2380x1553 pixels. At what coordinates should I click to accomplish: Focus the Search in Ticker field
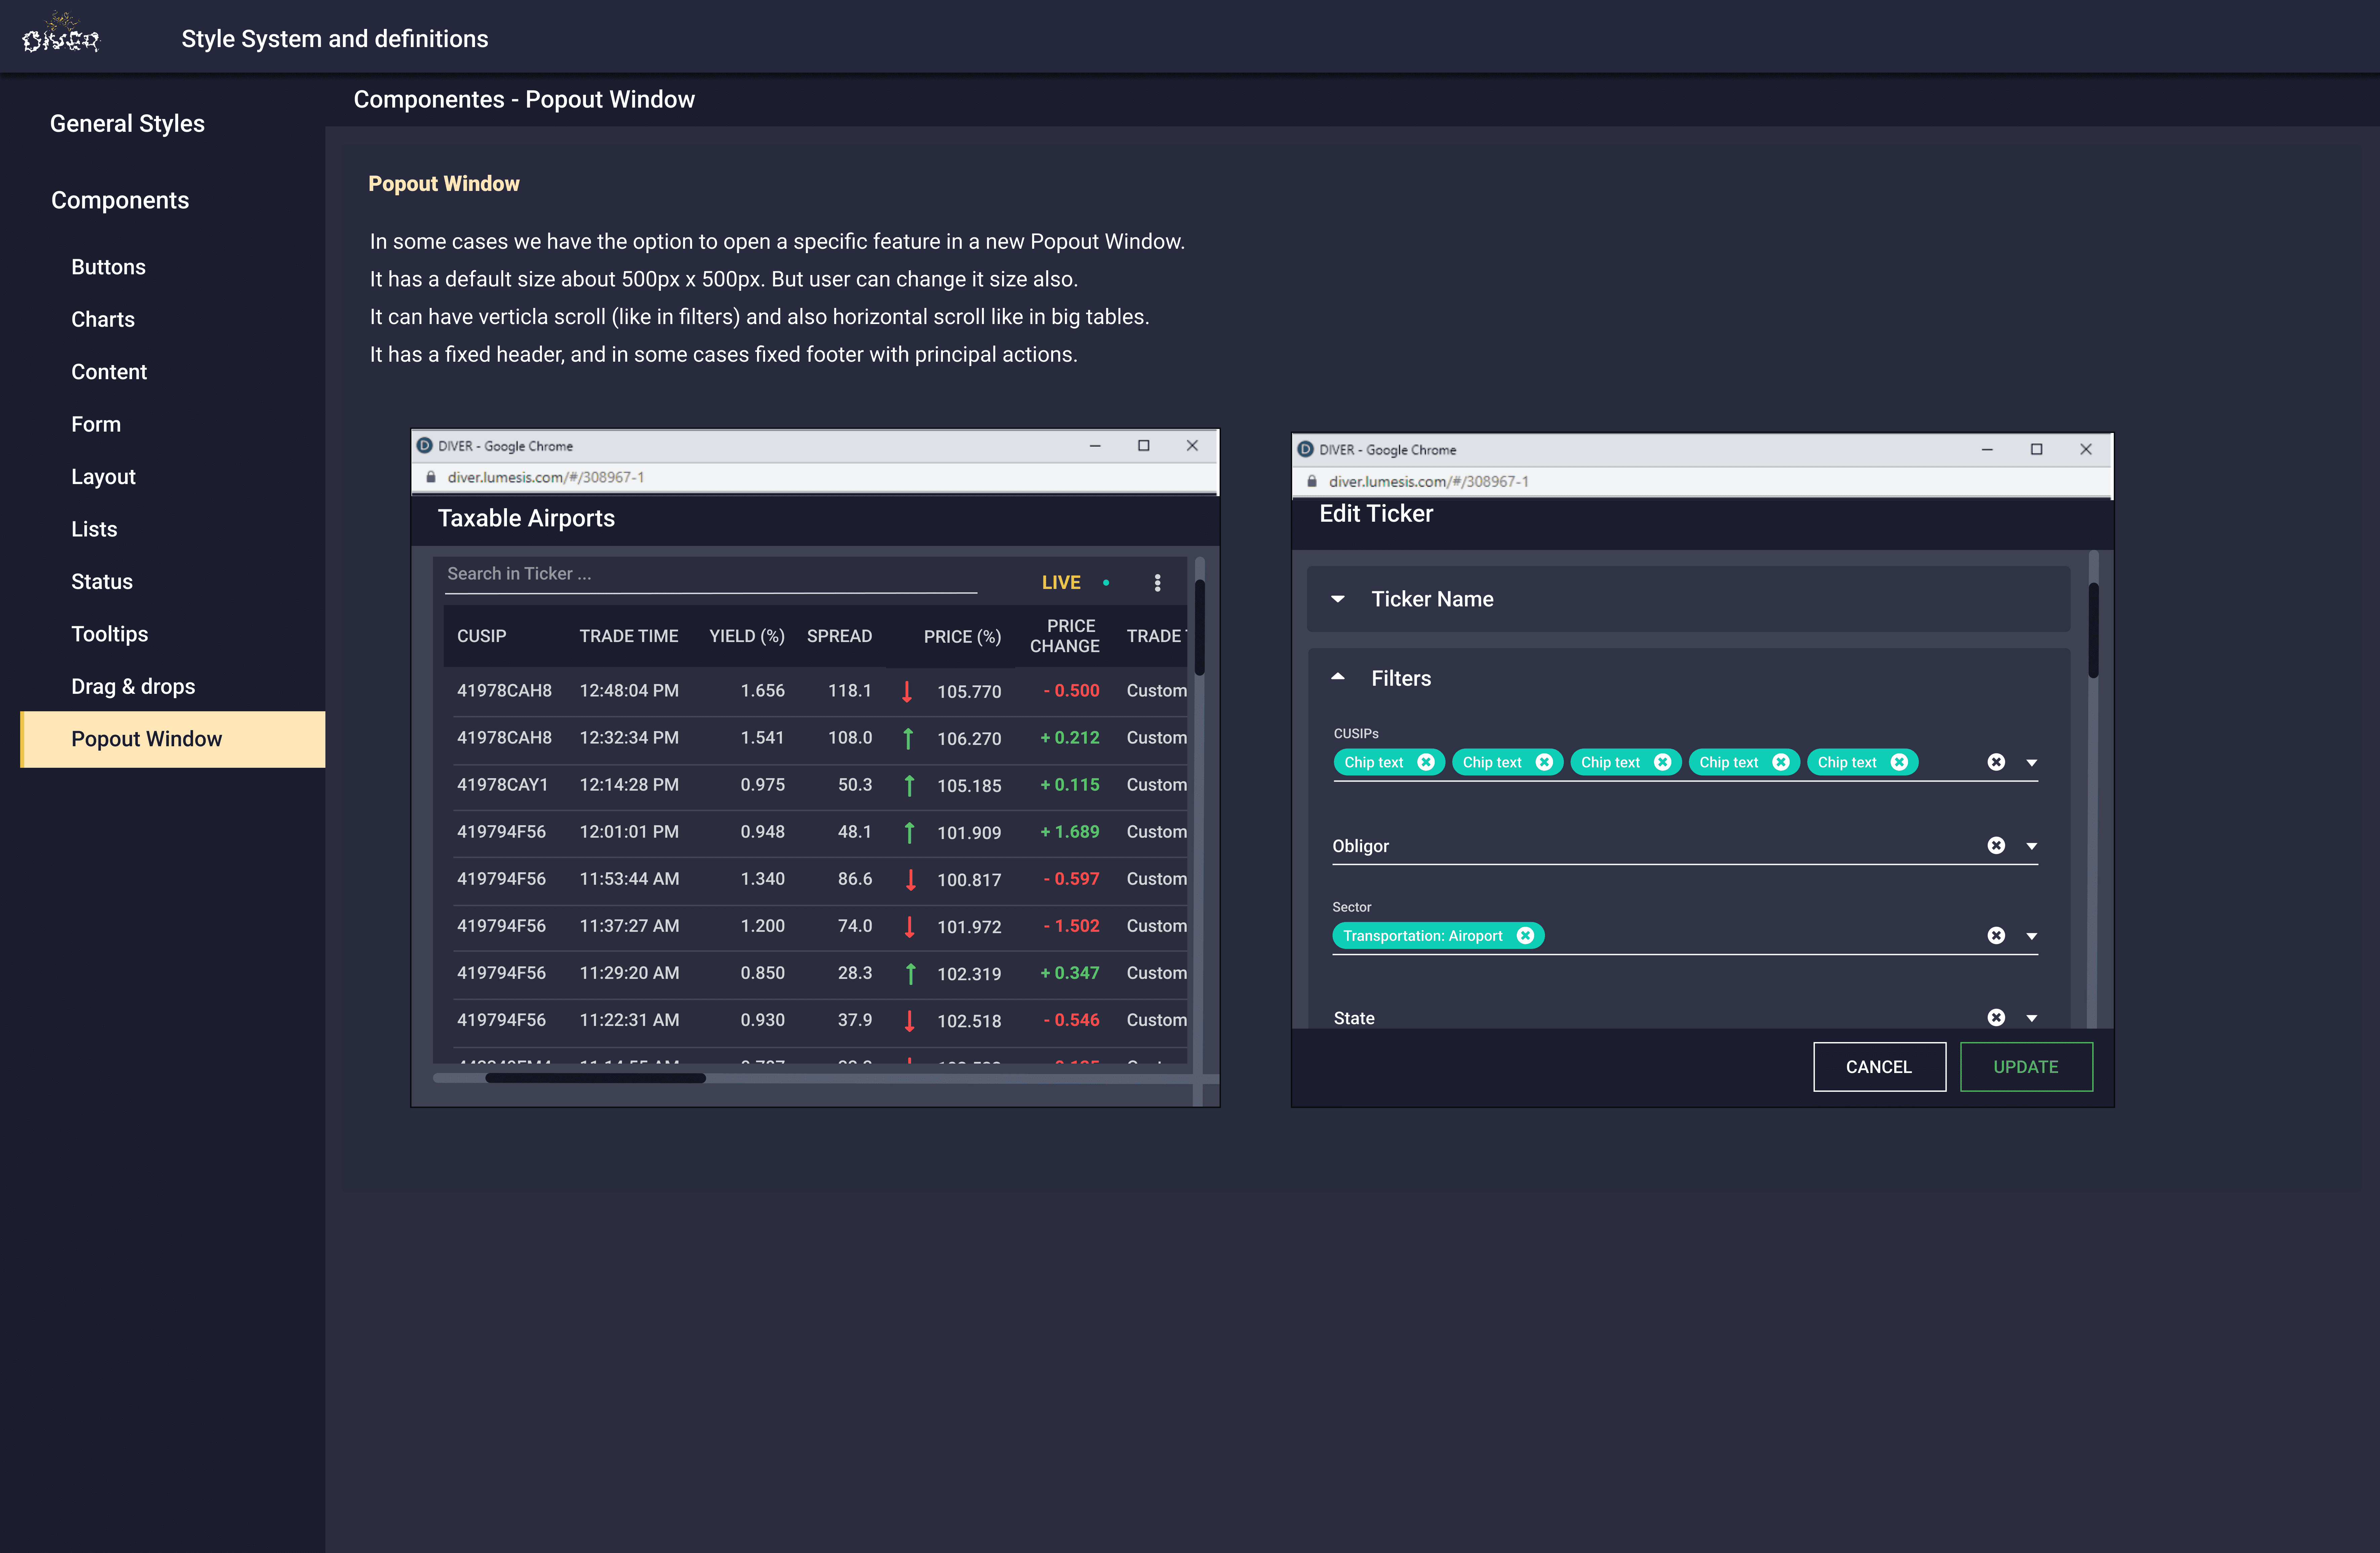coord(710,574)
